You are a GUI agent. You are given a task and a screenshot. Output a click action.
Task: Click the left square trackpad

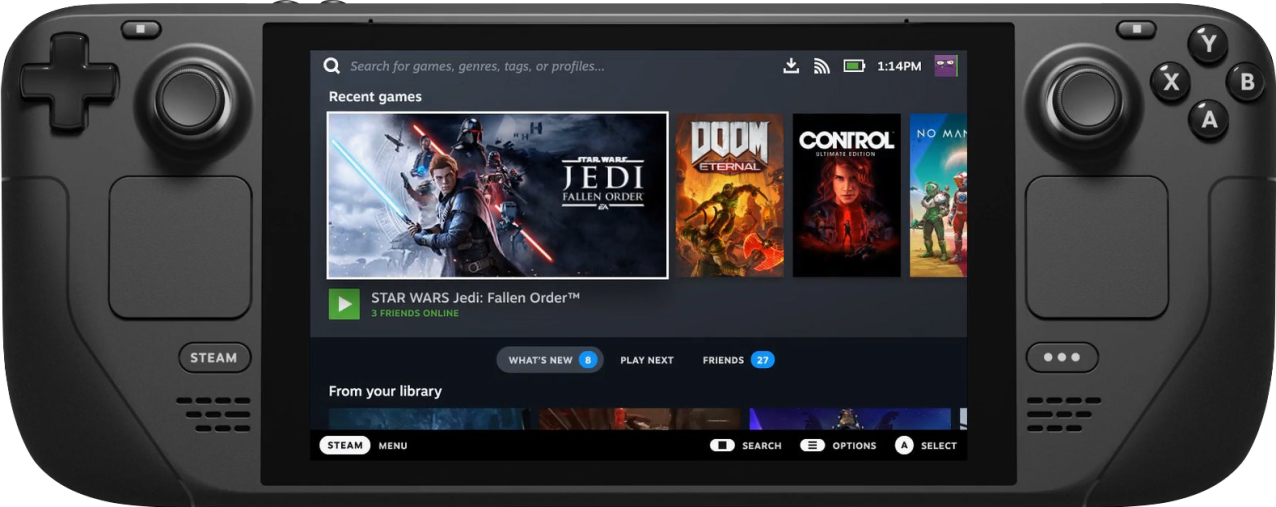pos(180,248)
